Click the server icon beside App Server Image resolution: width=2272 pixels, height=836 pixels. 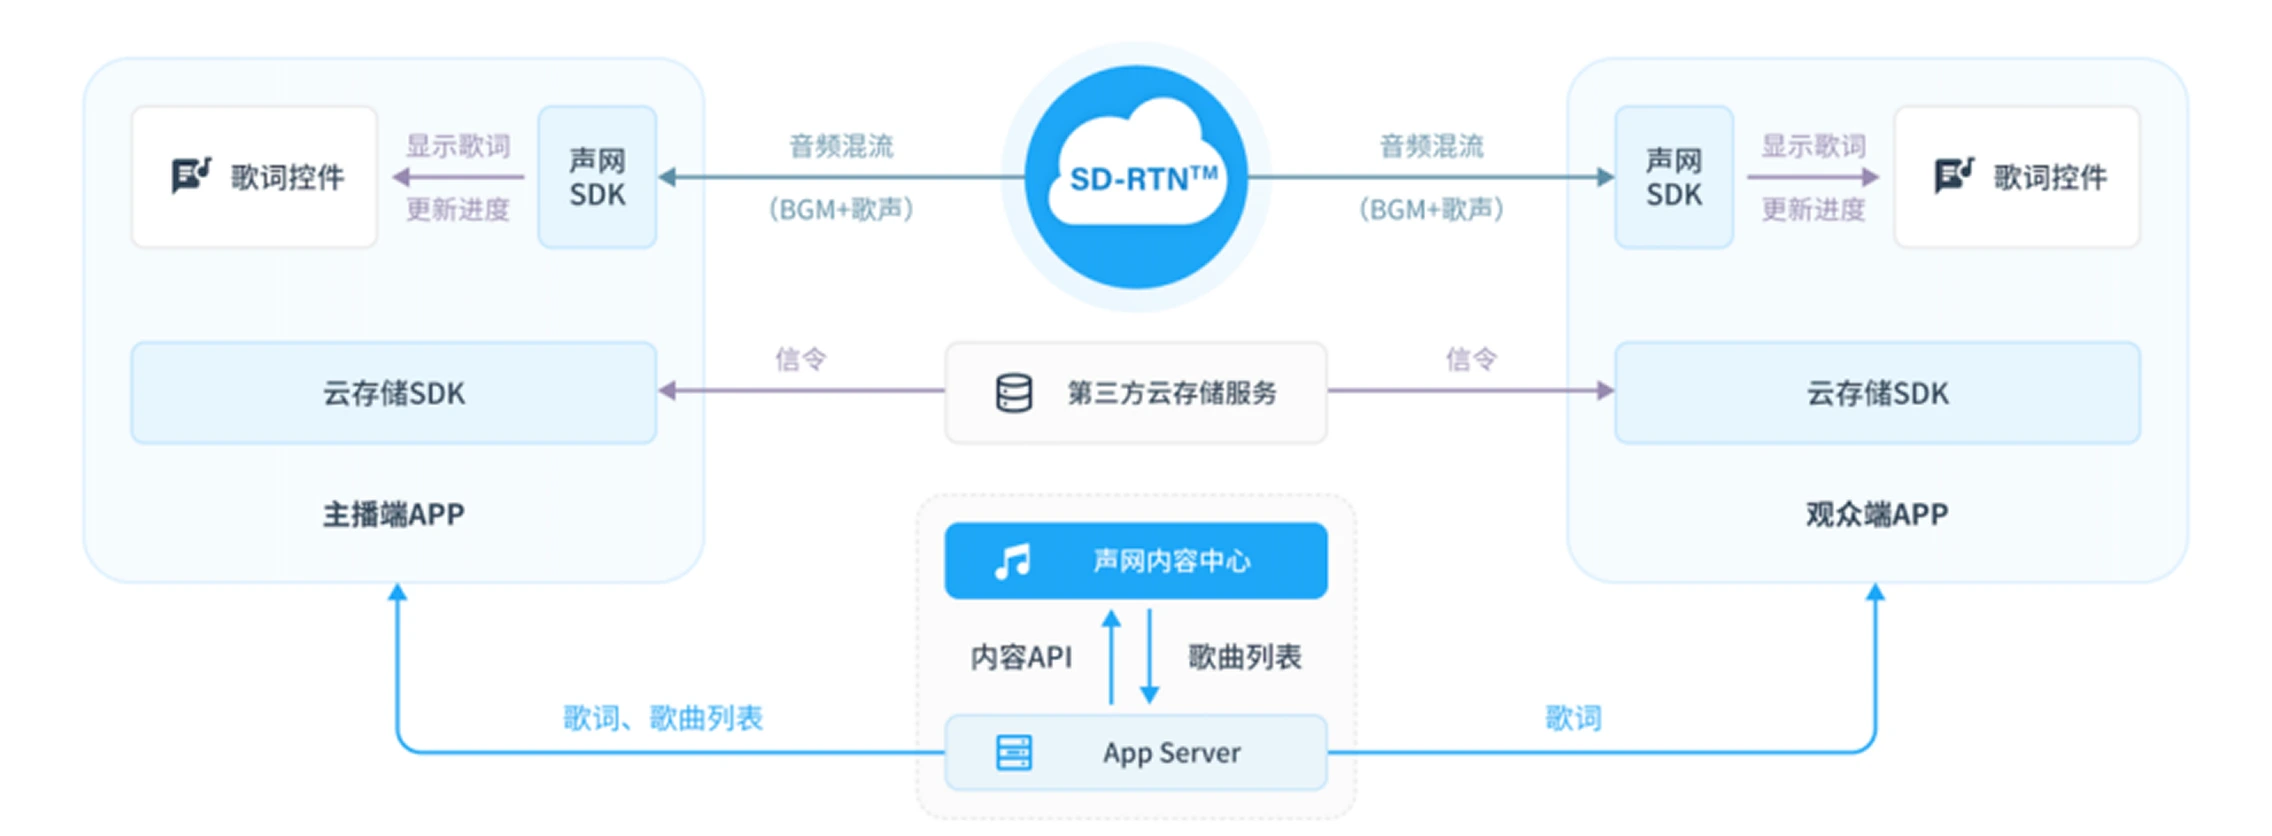[1014, 752]
